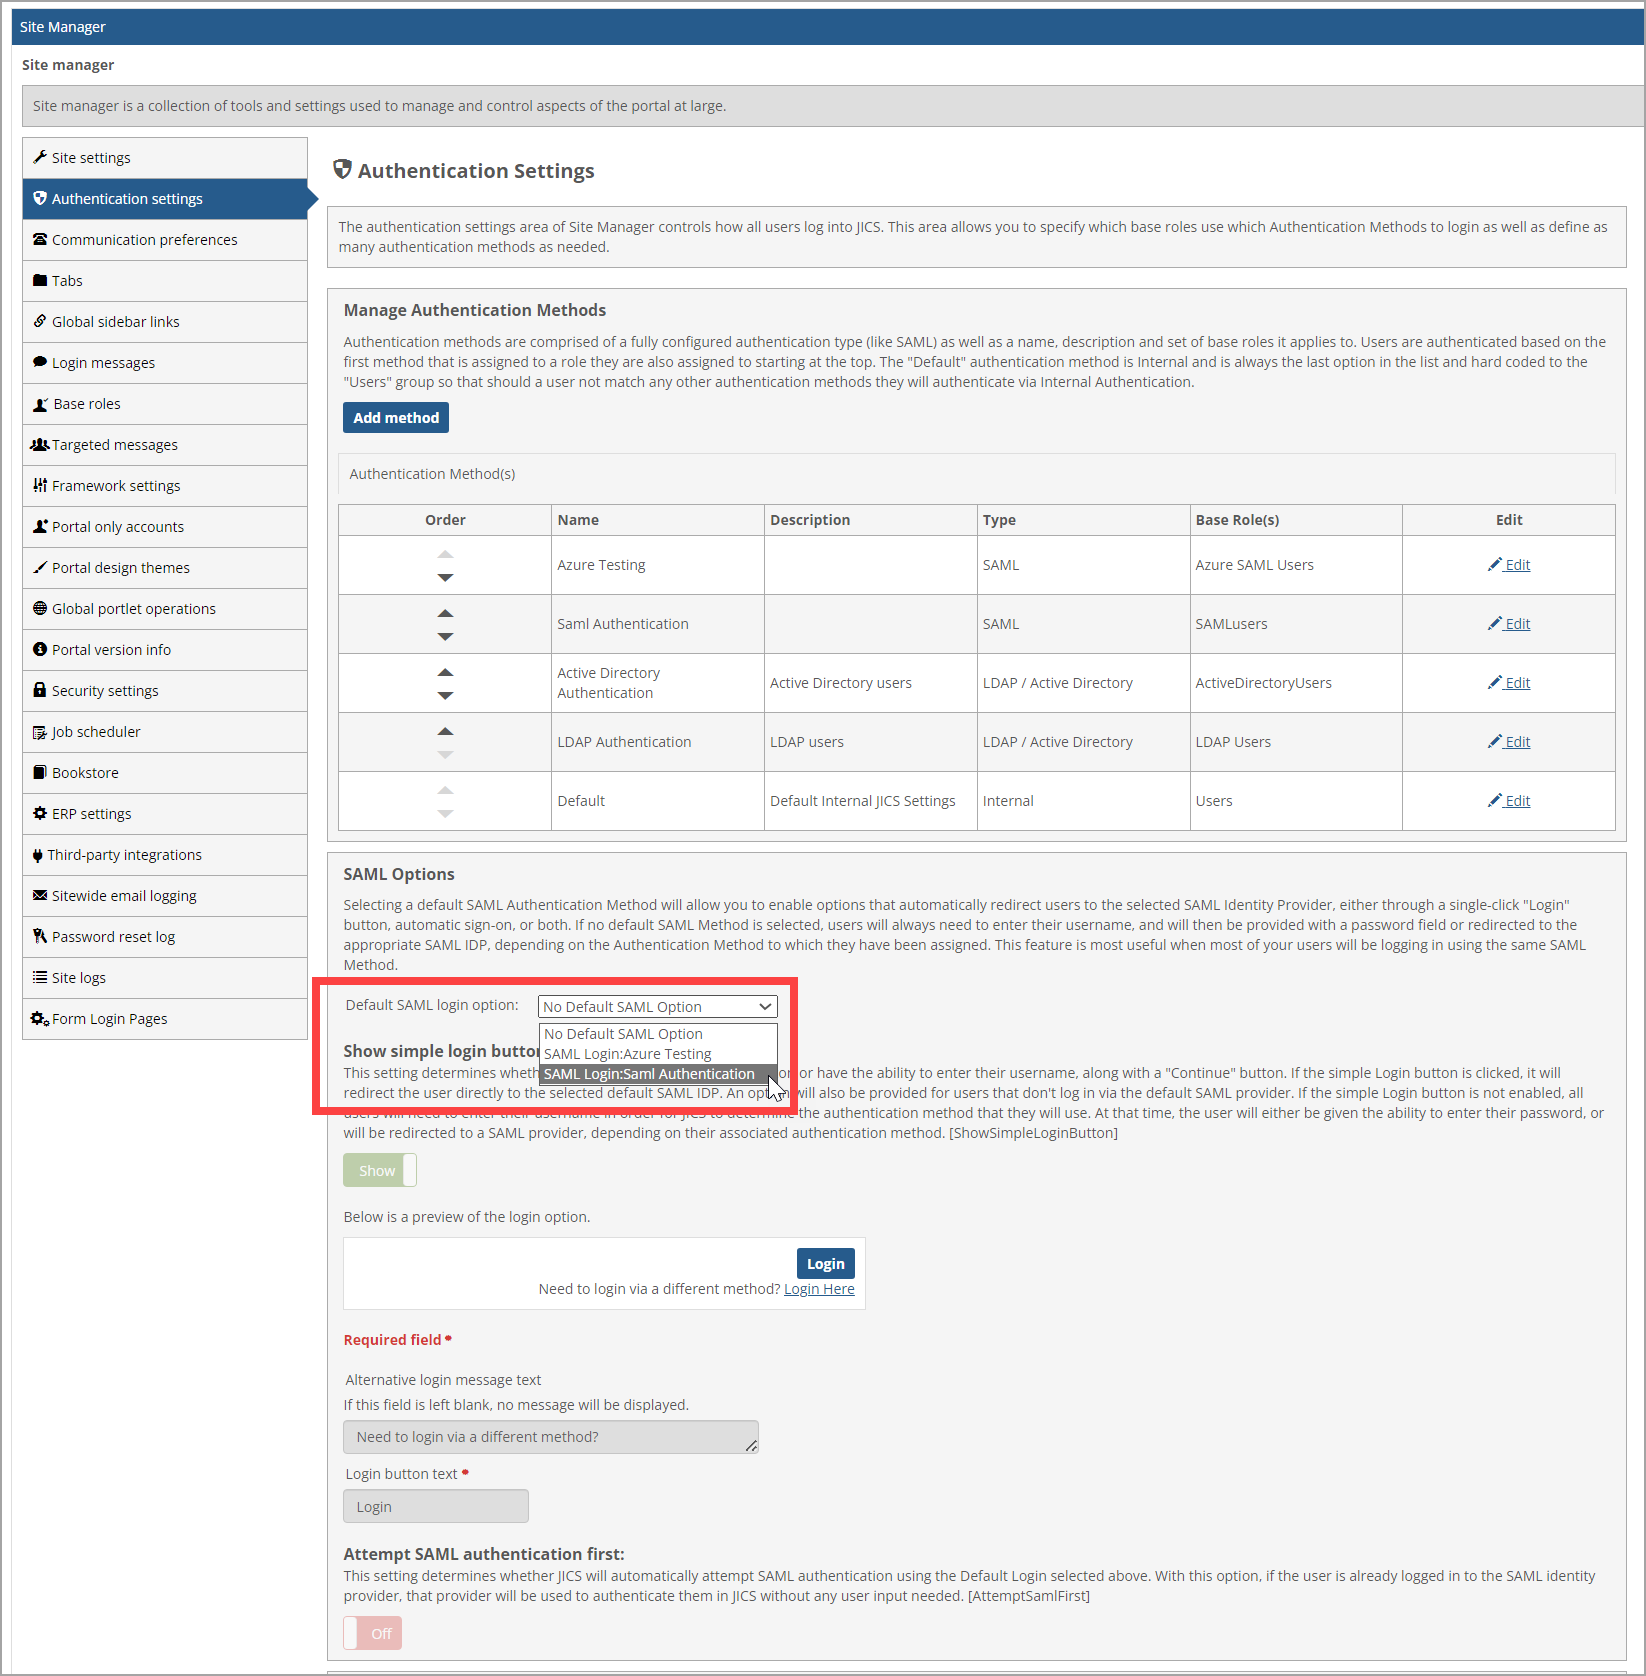Screen dimensions: 1646x1676
Task: Select the wrench icon for Site settings
Action: point(41,157)
